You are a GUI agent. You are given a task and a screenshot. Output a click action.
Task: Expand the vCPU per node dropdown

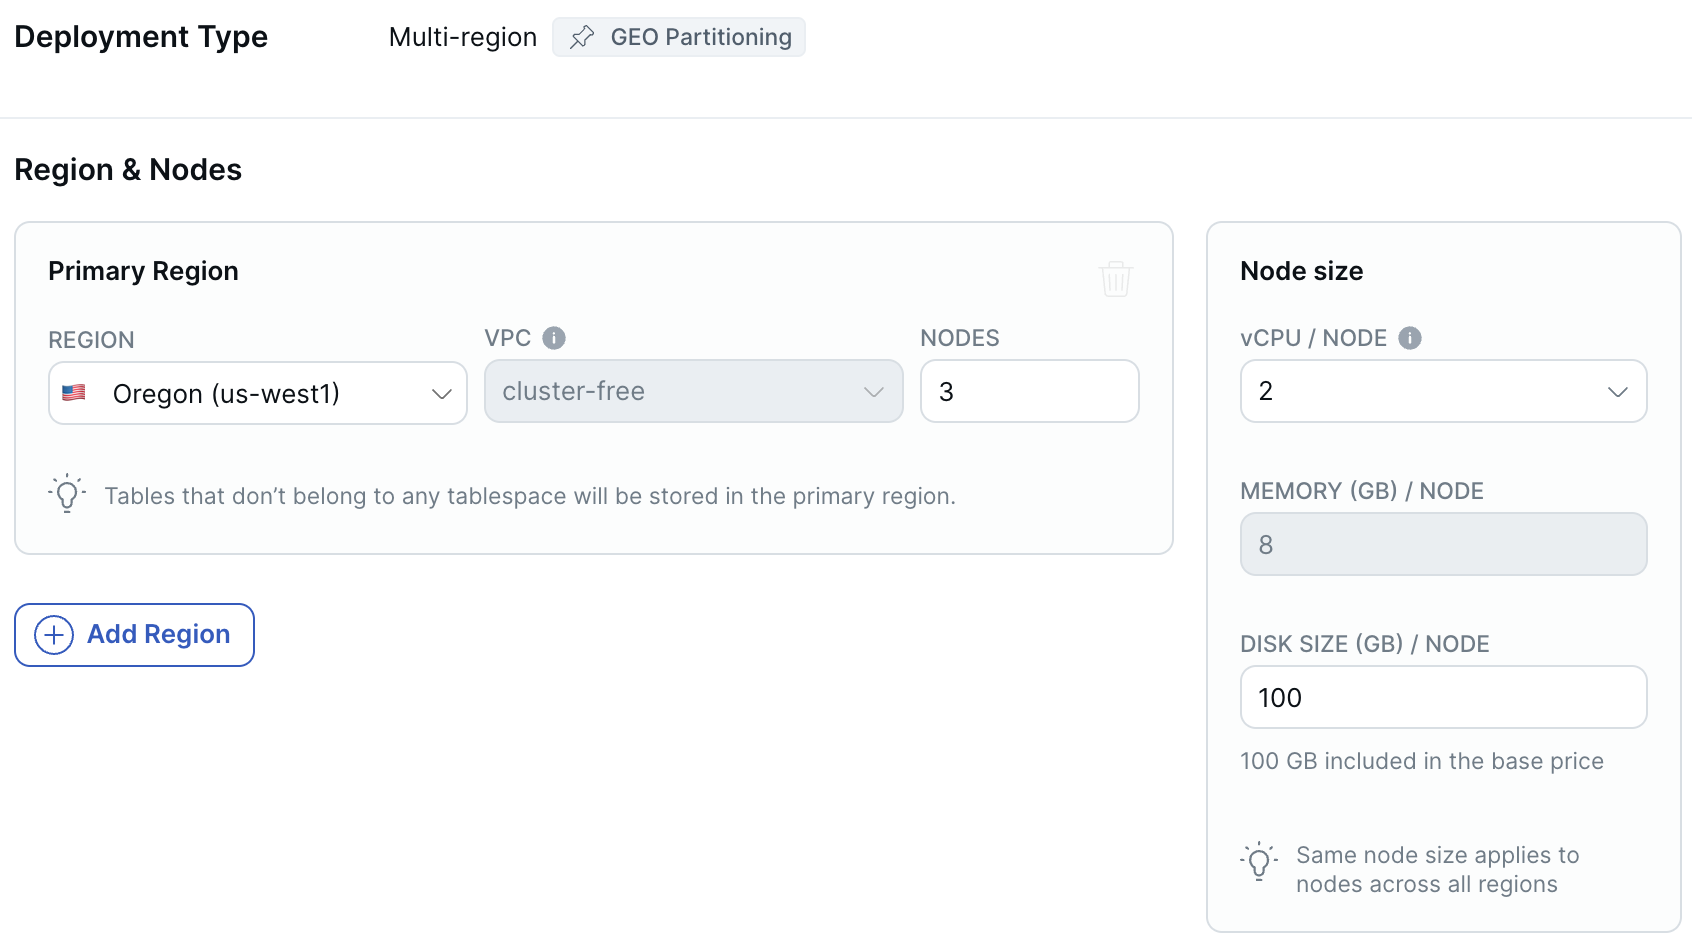[1442, 391]
